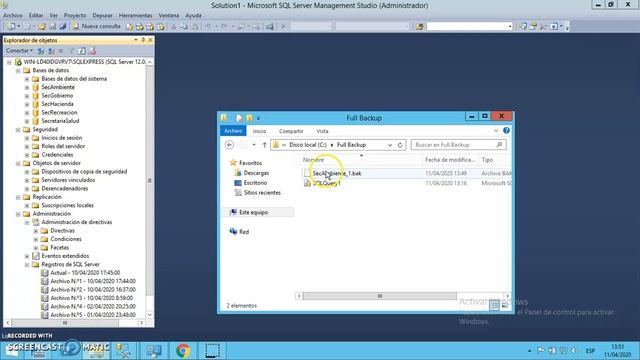The image size is (640, 360).
Task: Close the Explorador de objetos panel
Action: pyautogui.click(x=150, y=40)
